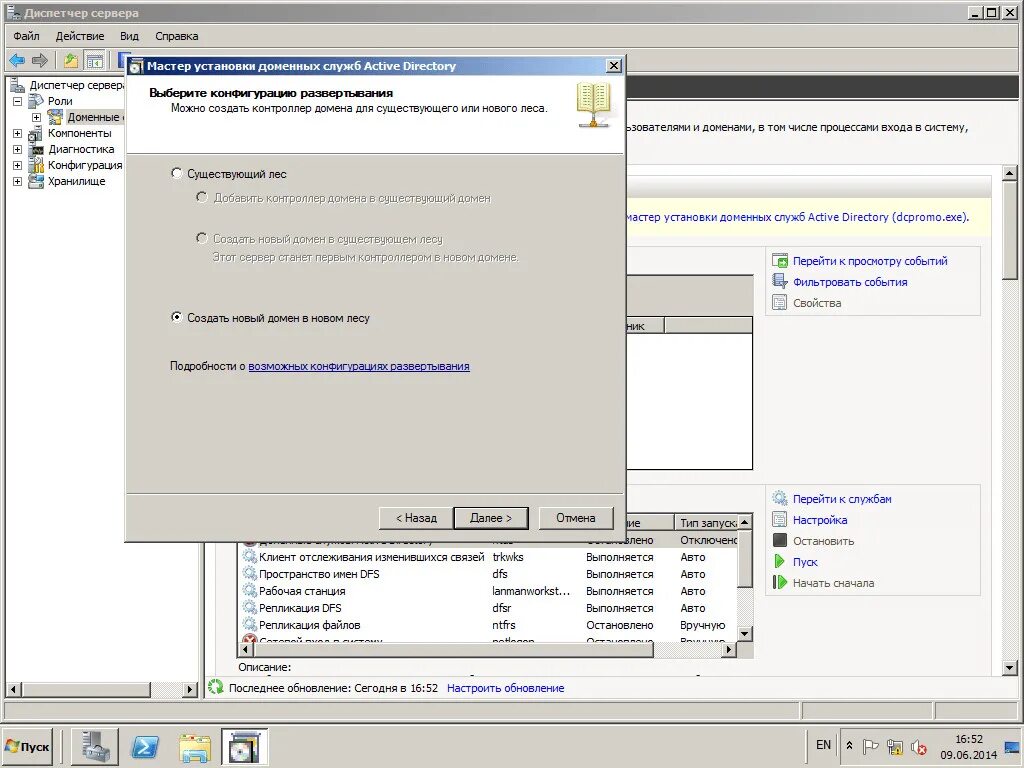The image size is (1024, 768).
Task: Click the < Назад button
Action: tap(416, 518)
